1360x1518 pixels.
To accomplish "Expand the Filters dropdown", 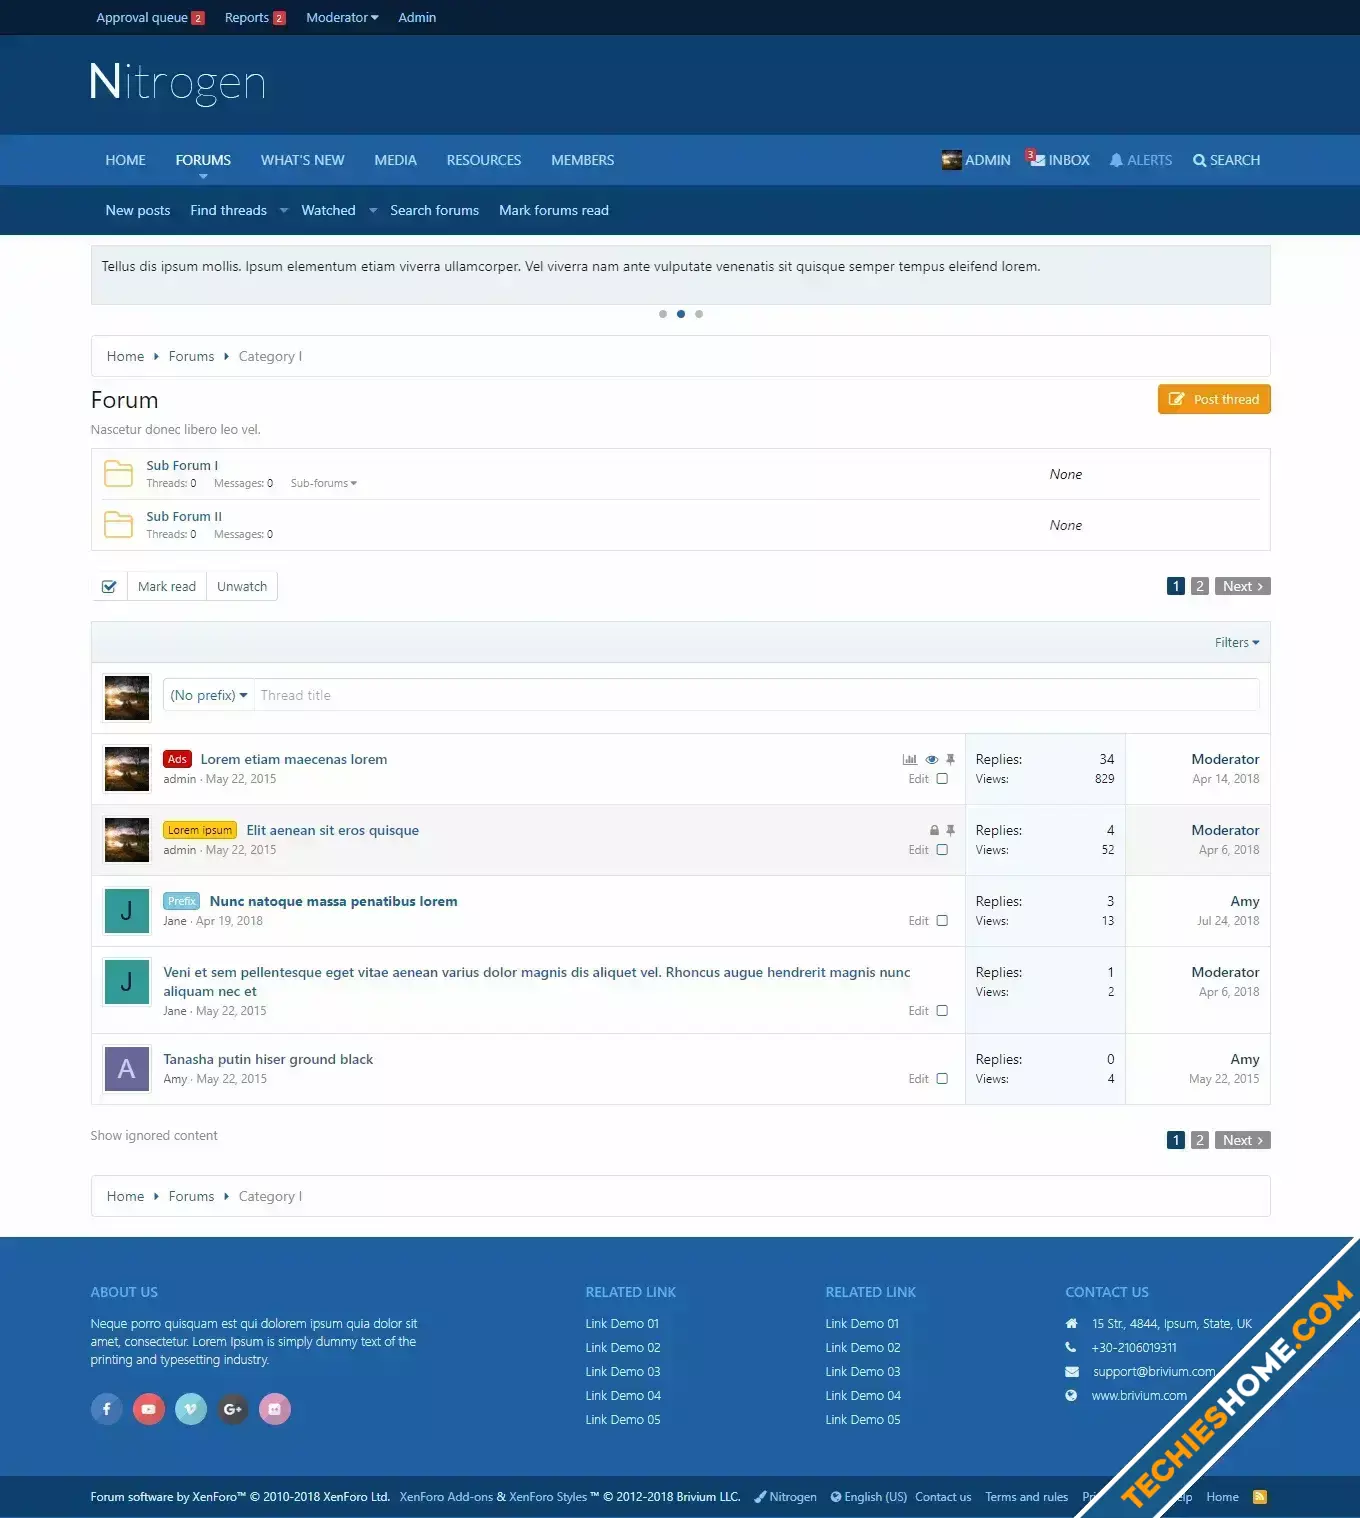I will pyautogui.click(x=1237, y=643).
